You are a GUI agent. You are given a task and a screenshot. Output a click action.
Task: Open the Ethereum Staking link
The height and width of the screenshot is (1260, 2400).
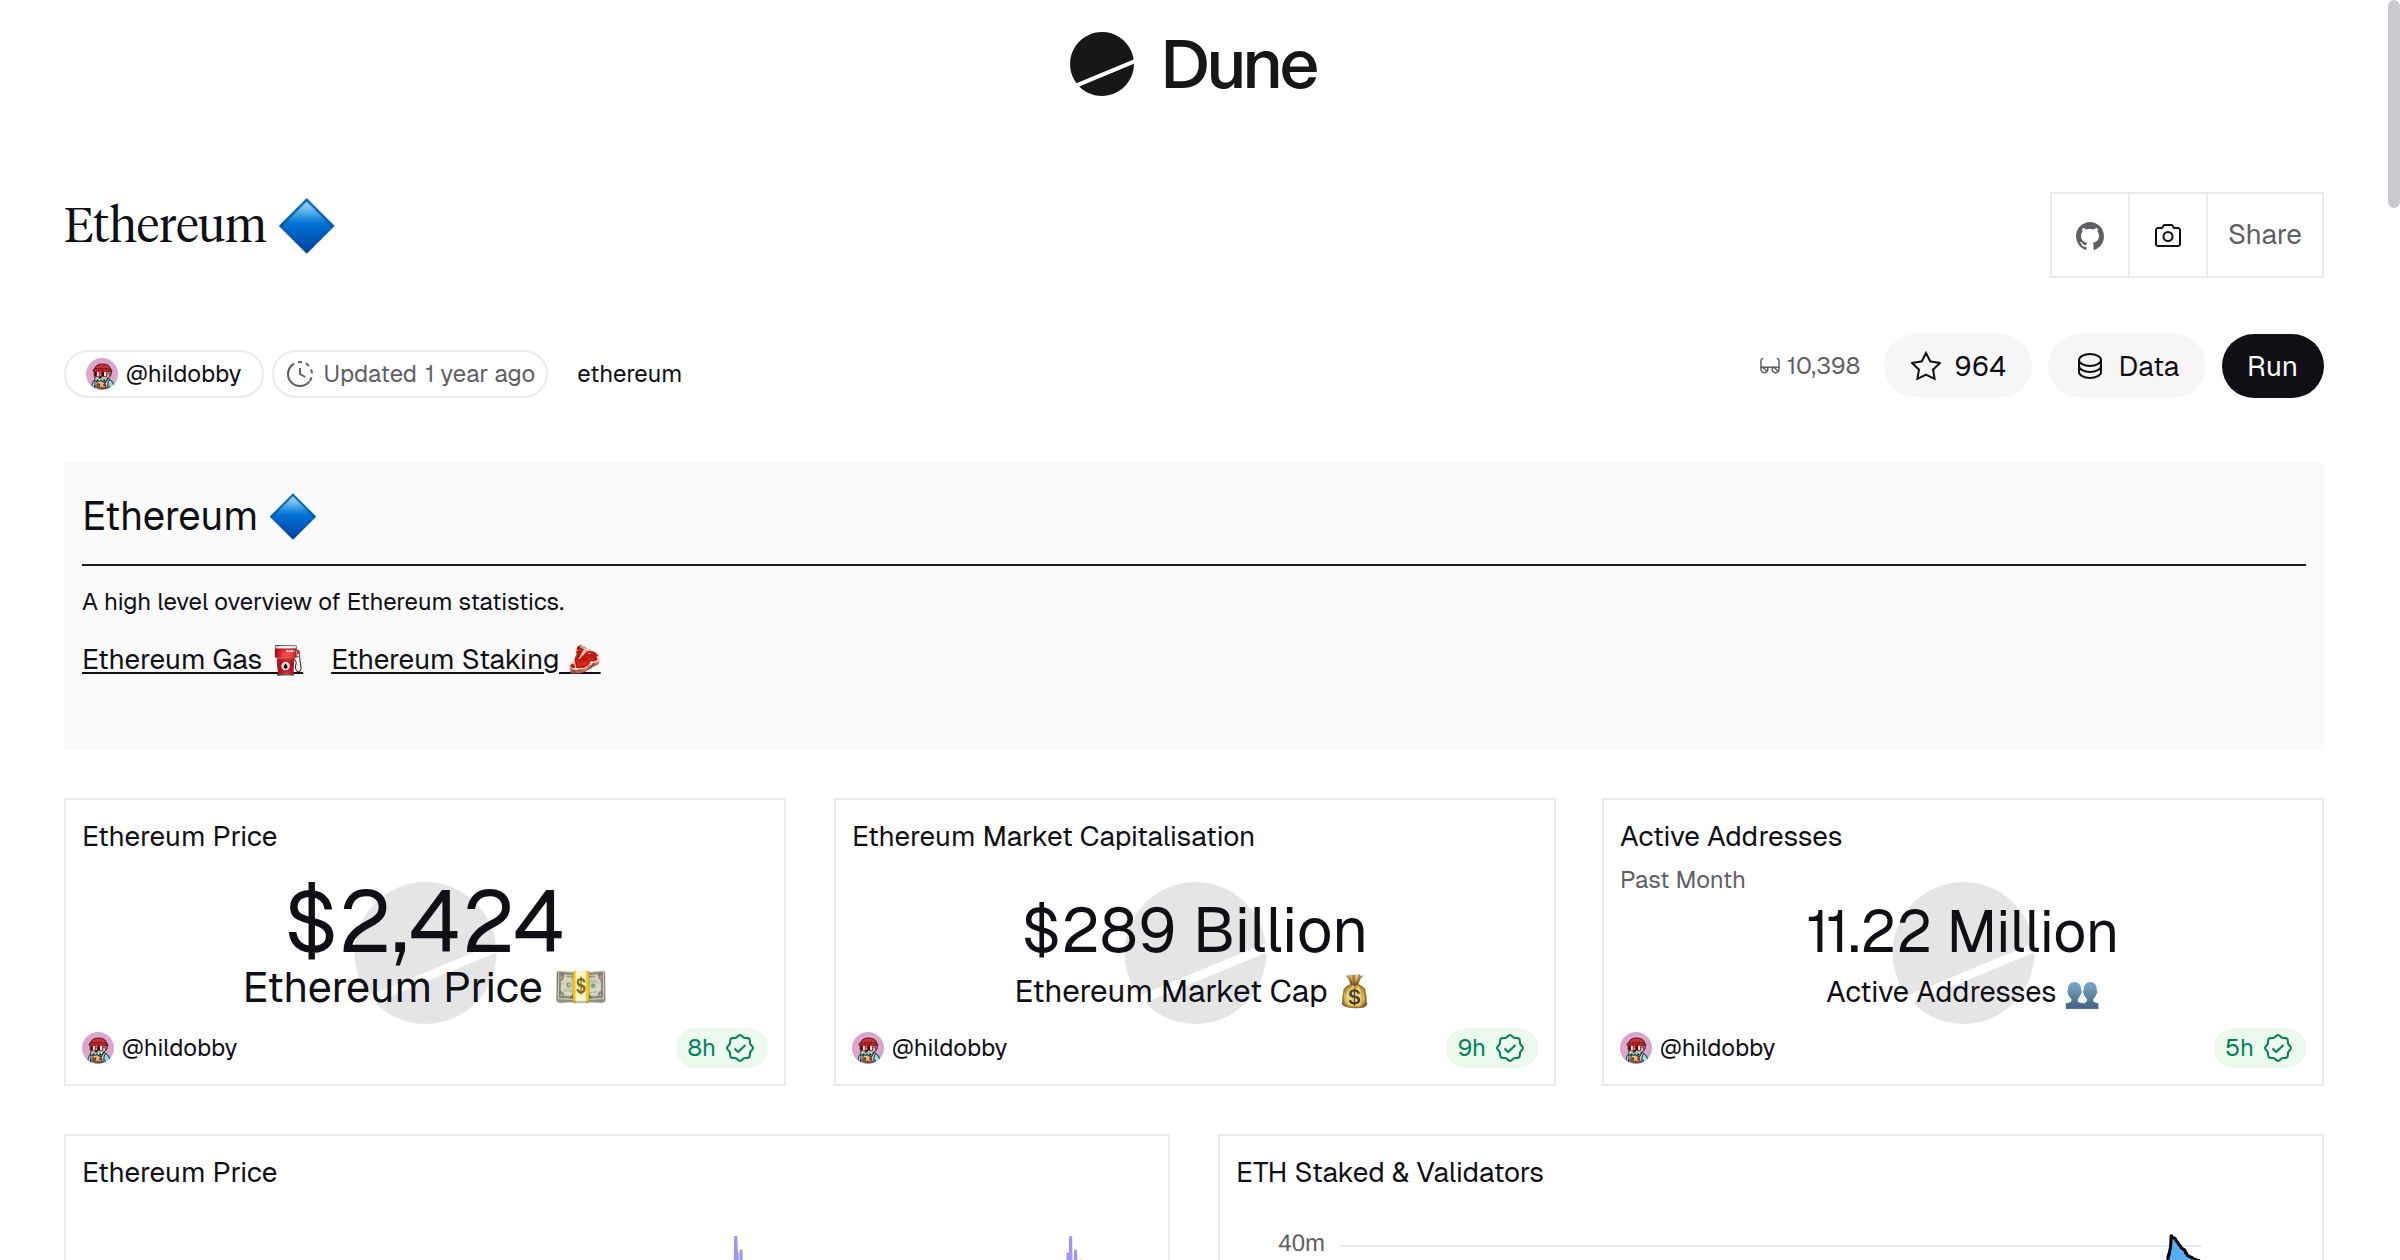pos(446,659)
